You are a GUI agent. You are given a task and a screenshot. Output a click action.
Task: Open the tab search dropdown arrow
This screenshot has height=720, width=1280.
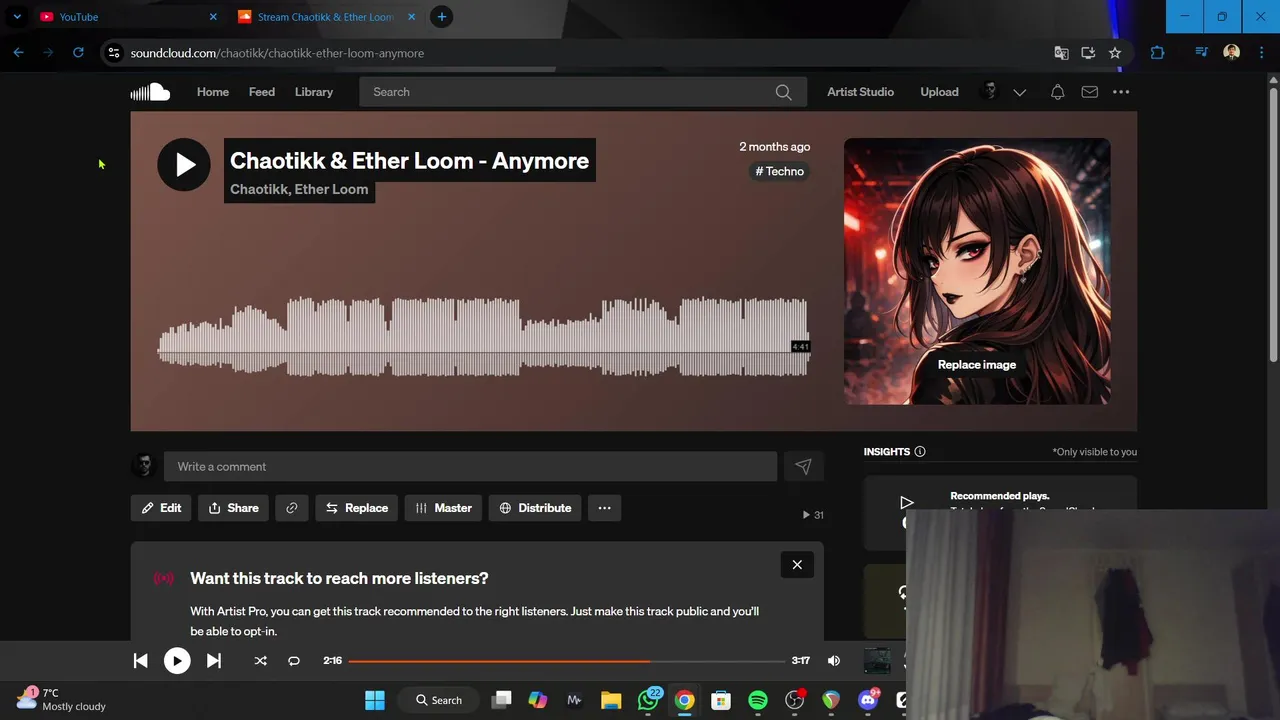16,17
